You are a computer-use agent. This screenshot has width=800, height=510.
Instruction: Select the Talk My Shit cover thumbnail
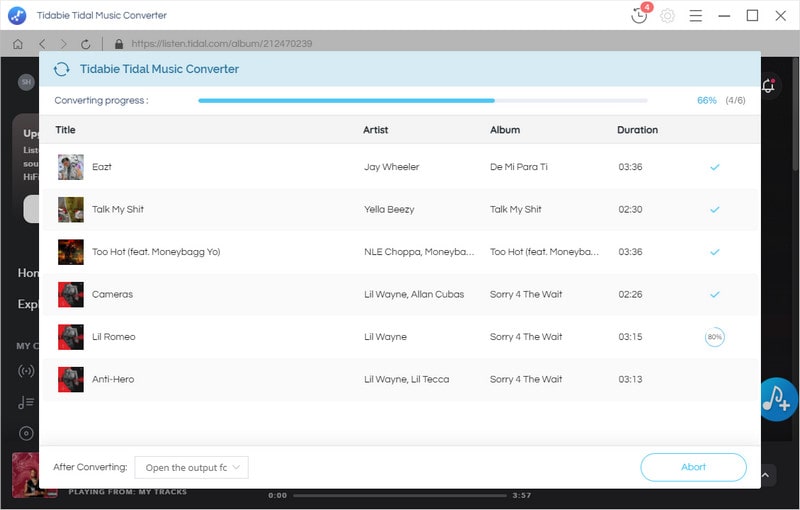coord(70,209)
